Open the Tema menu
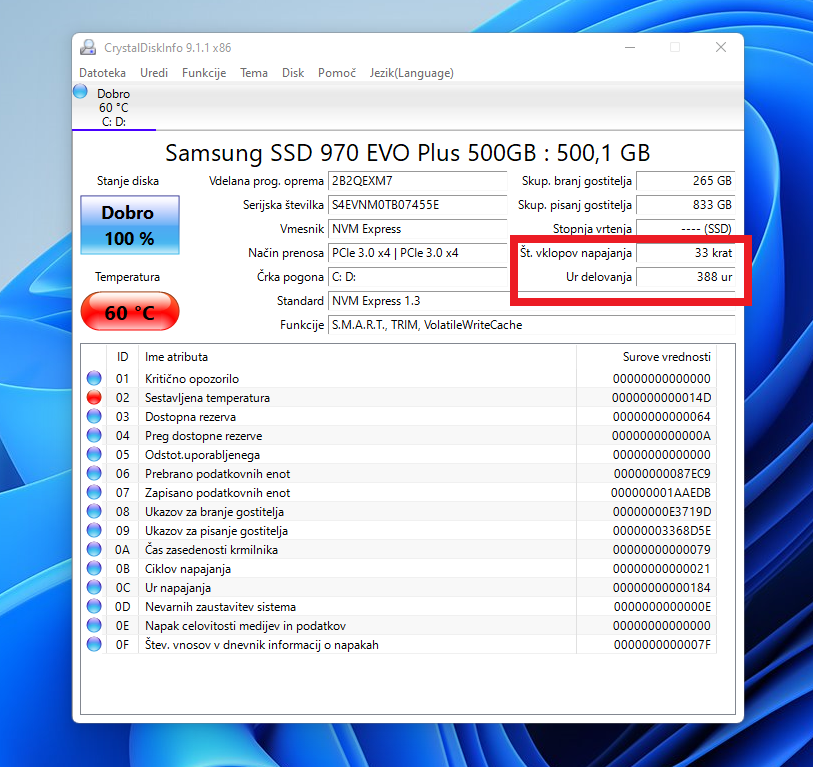This screenshot has height=767, width=813. click(x=254, y=73)
